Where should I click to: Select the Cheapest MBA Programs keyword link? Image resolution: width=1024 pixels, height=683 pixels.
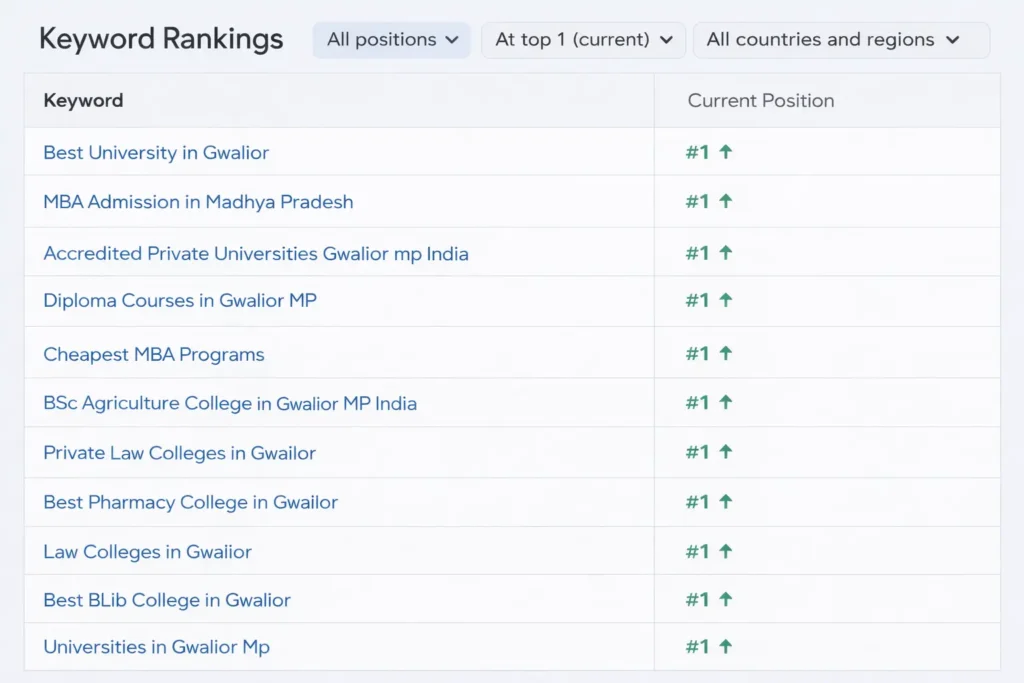tap(153, 353)
